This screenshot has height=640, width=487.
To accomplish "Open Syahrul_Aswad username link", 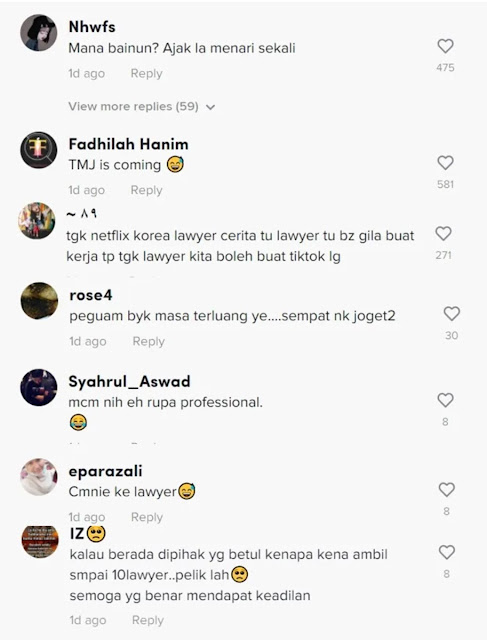I will click(129, 381).
